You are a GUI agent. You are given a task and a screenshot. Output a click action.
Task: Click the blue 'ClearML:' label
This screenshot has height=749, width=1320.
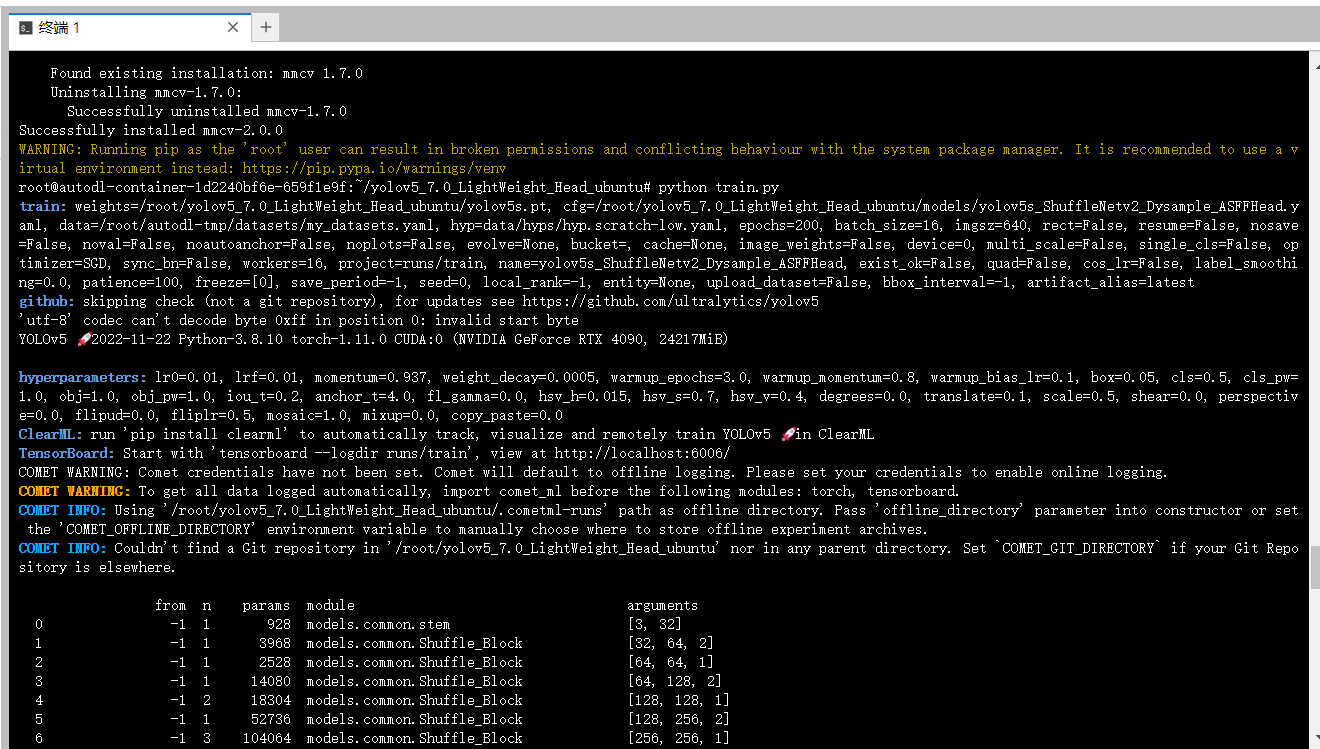coord(50,434)
